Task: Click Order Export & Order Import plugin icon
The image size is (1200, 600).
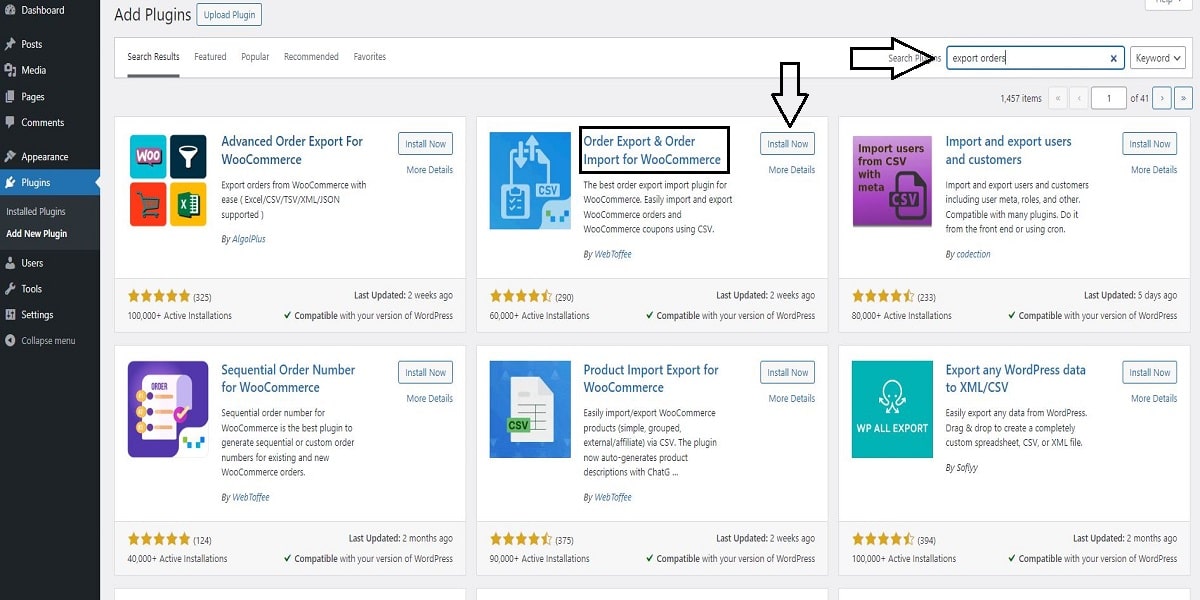Action: coord(529,180)
